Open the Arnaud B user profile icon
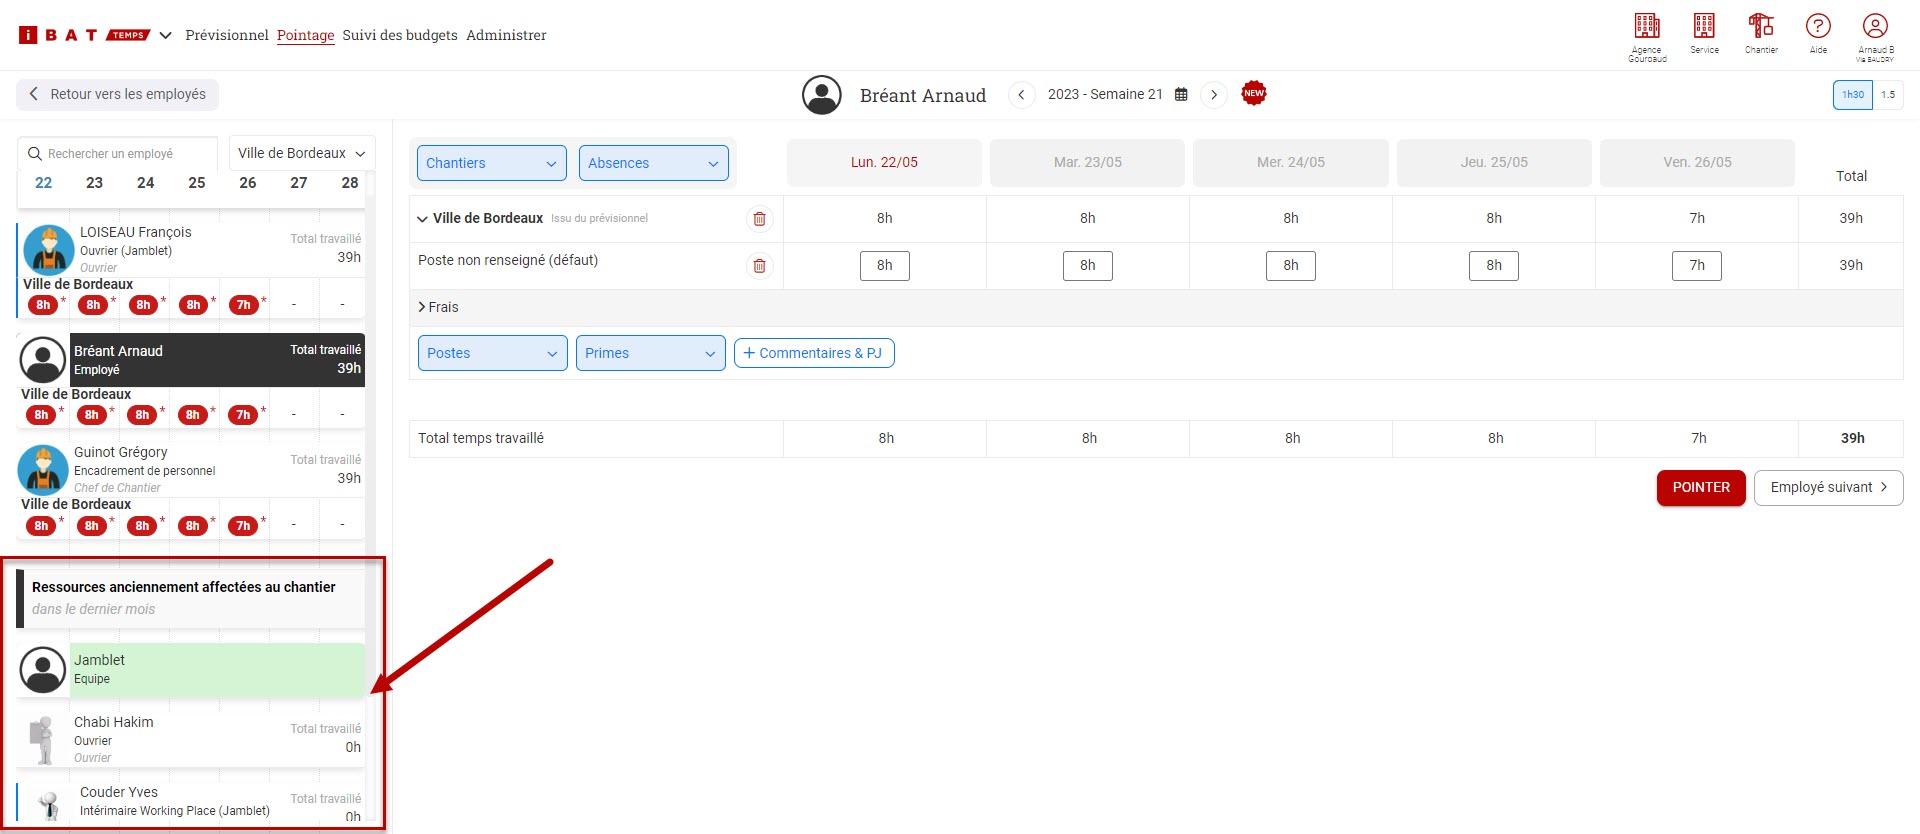Viewport: 1920px width, 834px height. point(1875,27)
